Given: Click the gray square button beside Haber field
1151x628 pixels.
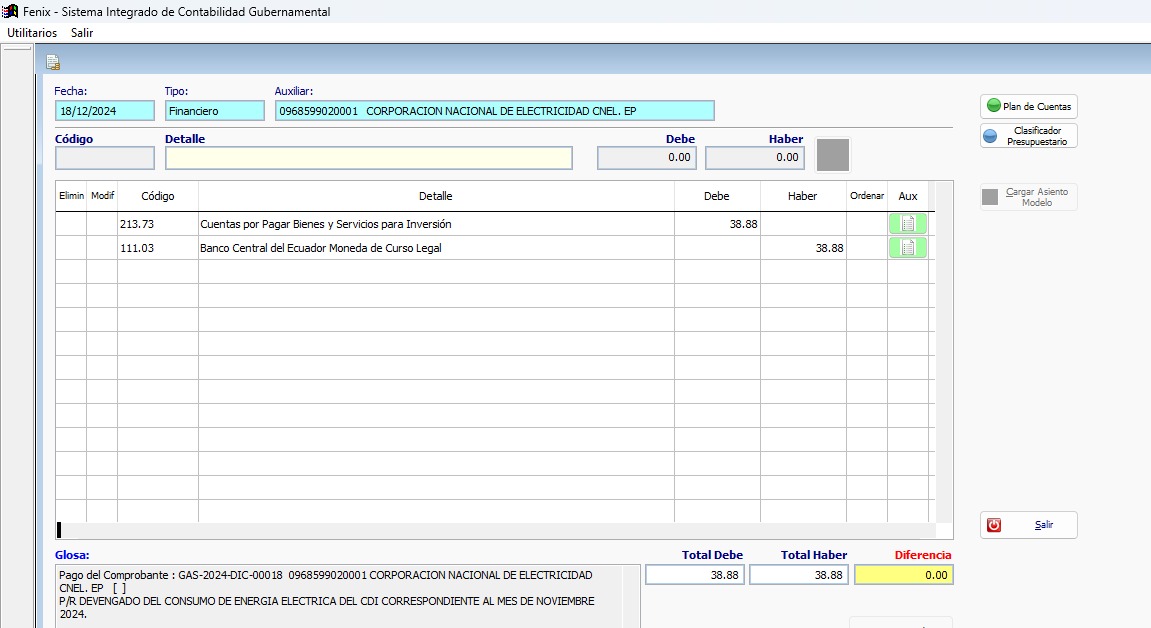Looking at the screenshot, I should coord(832,156).
